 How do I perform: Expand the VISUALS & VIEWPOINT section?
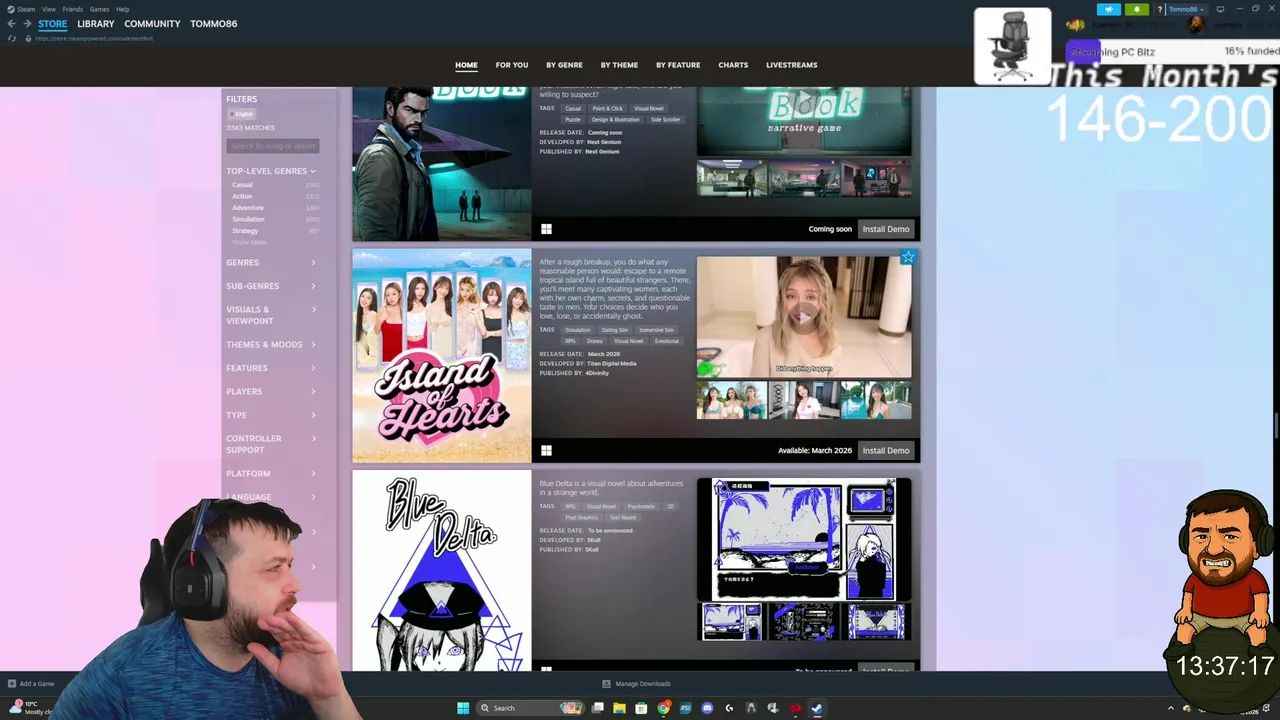pyautogui.click(x=271, y=315)
